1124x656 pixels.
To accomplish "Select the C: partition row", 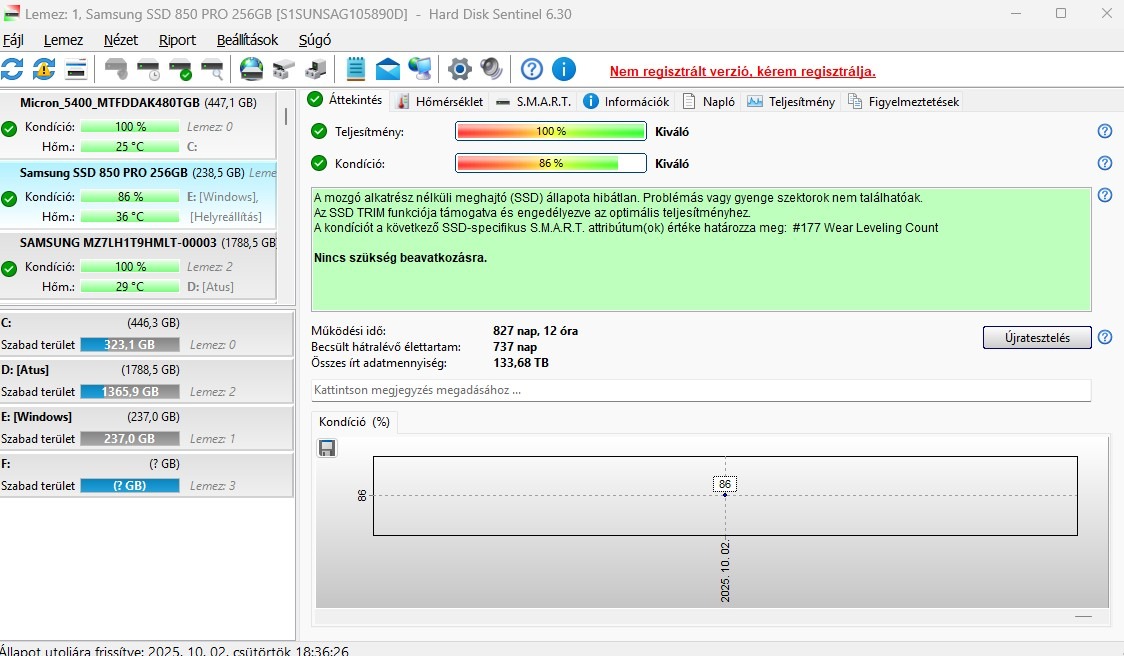I will click(x=146, y=333).
